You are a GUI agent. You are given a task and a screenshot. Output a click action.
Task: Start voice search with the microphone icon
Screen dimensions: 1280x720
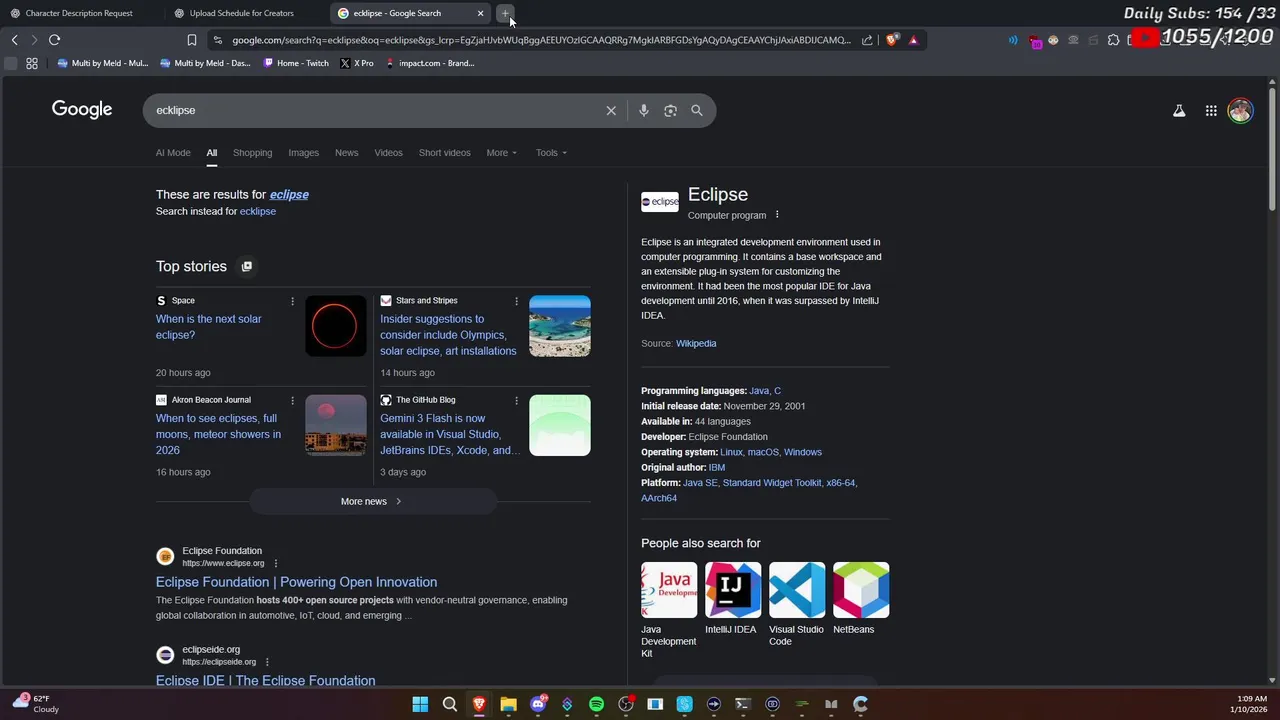(644, 111)
